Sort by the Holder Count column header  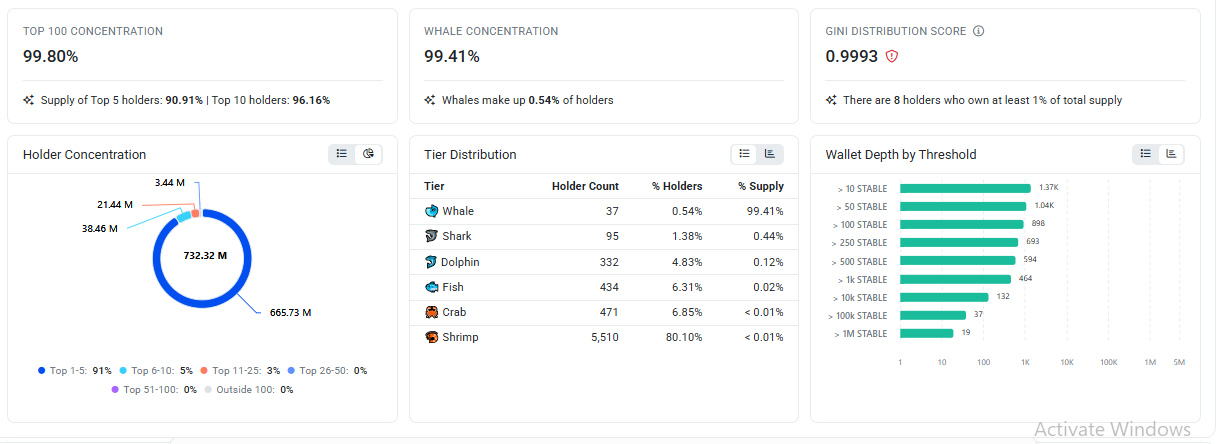click(585, 186)
